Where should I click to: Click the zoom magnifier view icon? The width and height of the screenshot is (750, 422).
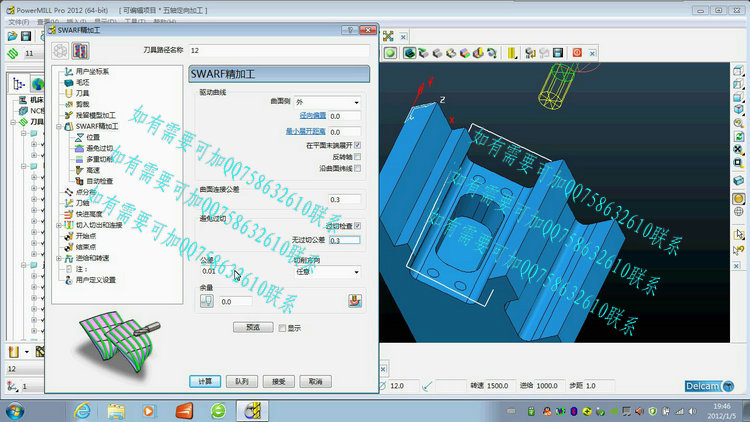(x=739, y=123)
